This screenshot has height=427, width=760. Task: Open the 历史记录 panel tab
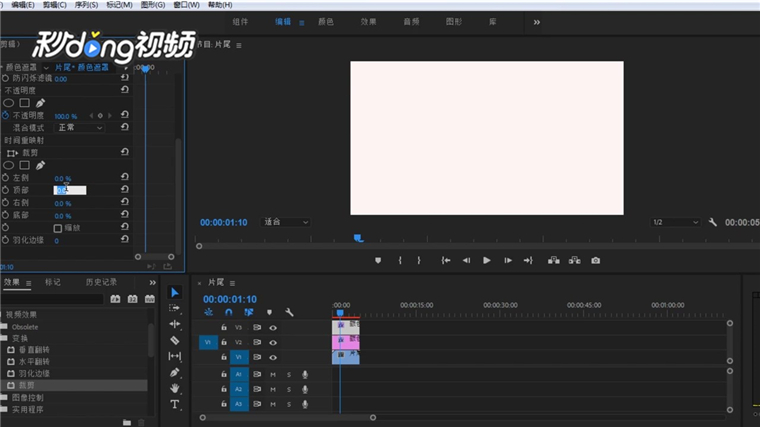coord(101,282)
